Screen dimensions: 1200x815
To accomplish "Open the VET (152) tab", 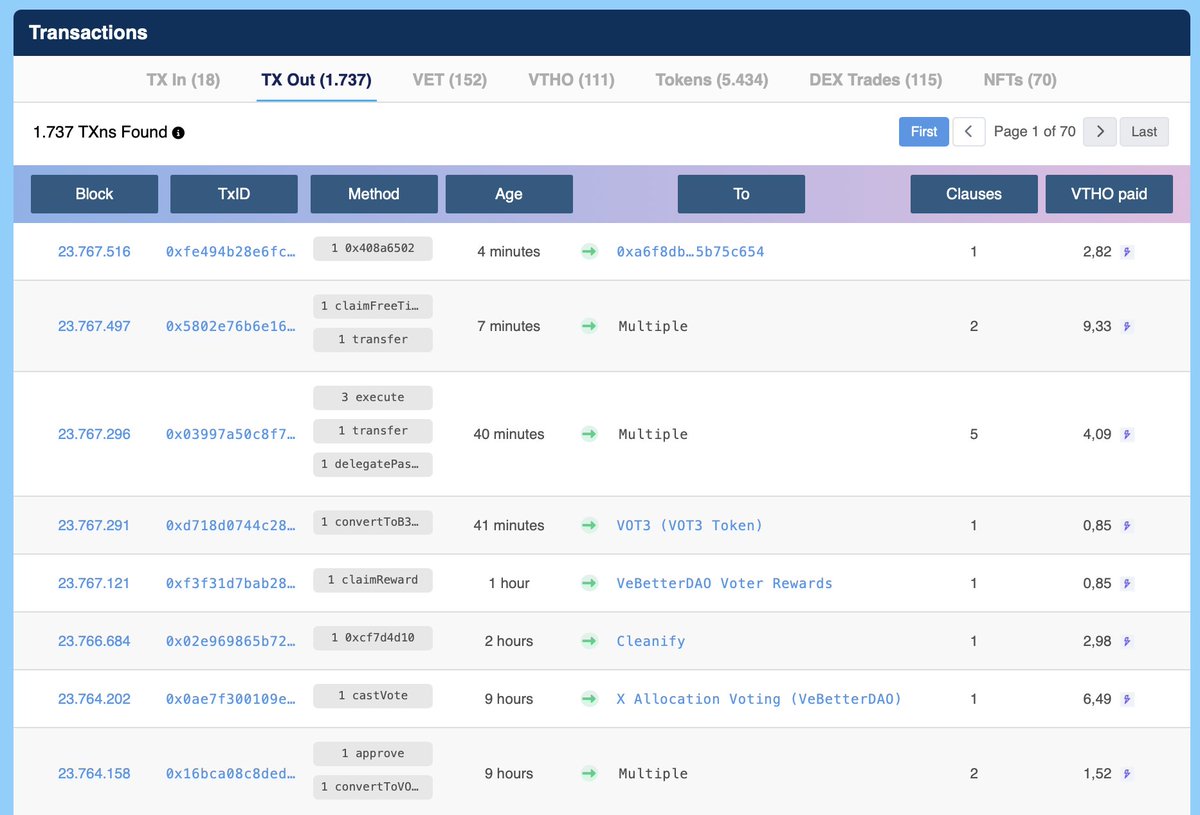I will 450,79.
